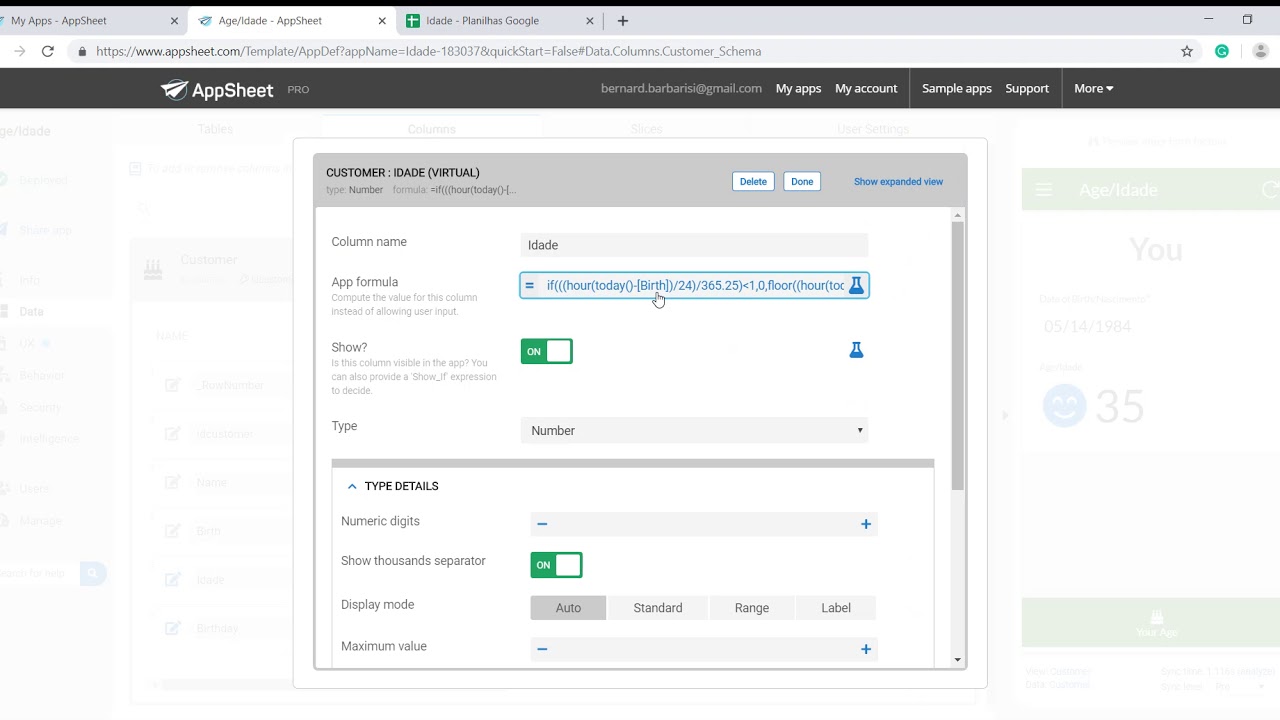
Task: Click the Delete column button
Action: point(753,181)
